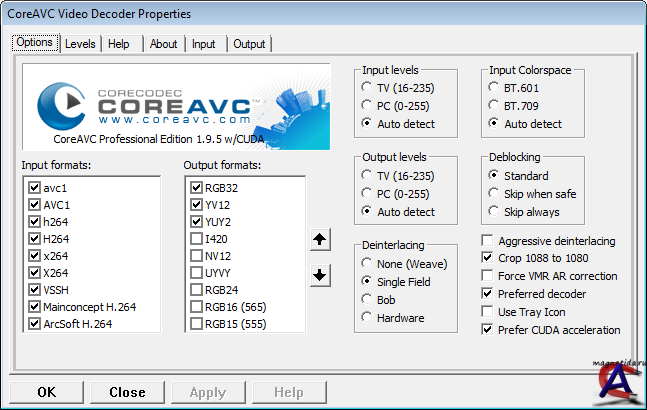Viewport: 647px width, 410px height.
Task: Enable the NV12 output format
Action: 196,255
